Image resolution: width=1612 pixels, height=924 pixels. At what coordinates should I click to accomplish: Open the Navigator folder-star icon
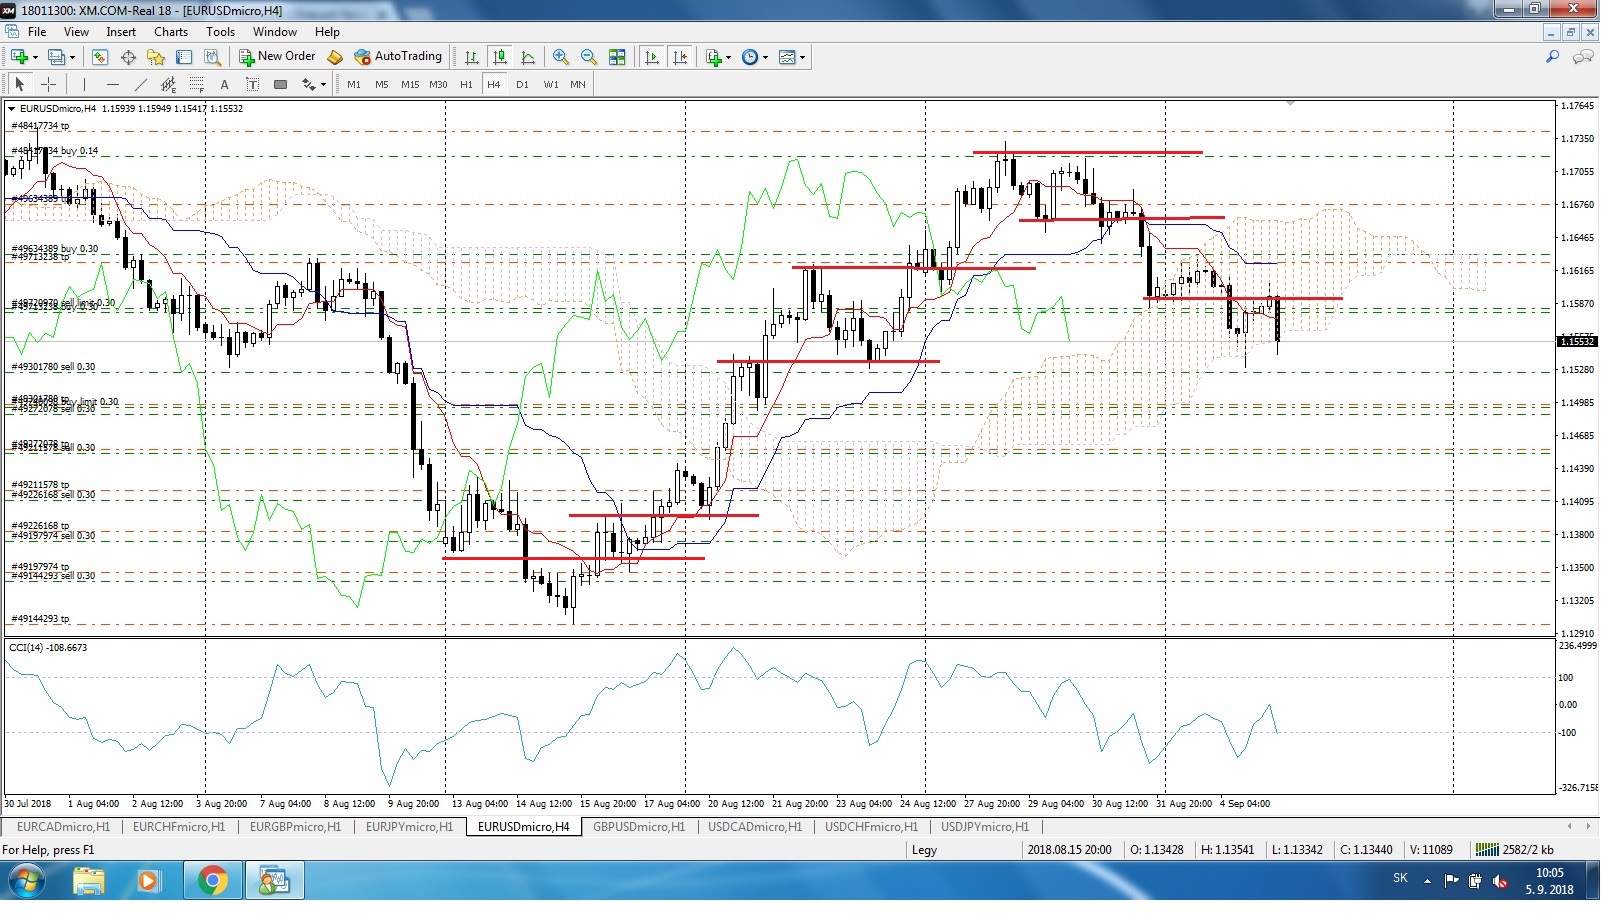(x=155, y=57)
